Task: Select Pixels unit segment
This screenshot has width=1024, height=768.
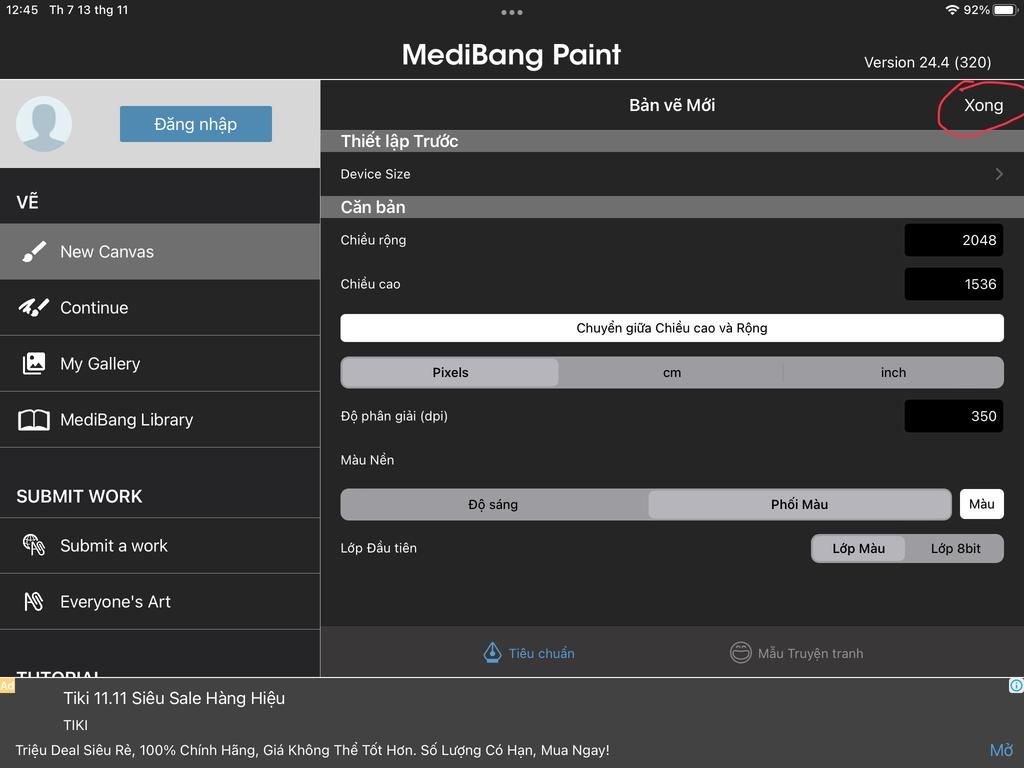Action: point(450,372)
